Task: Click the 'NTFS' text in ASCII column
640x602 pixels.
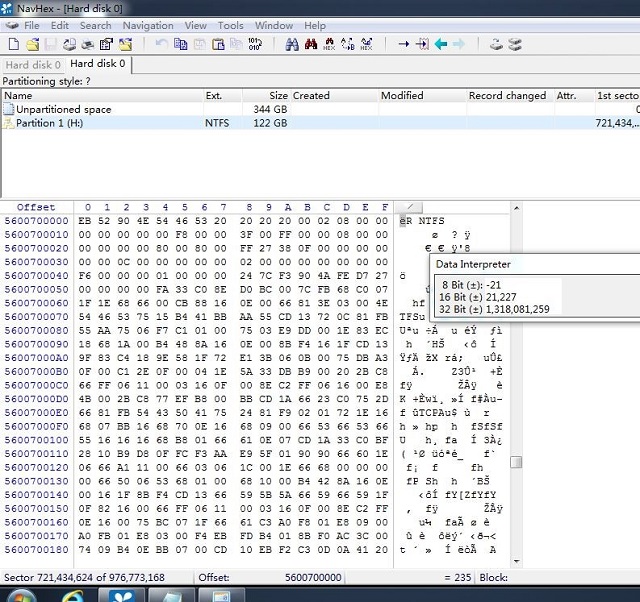Action: [x=431, y=221]
